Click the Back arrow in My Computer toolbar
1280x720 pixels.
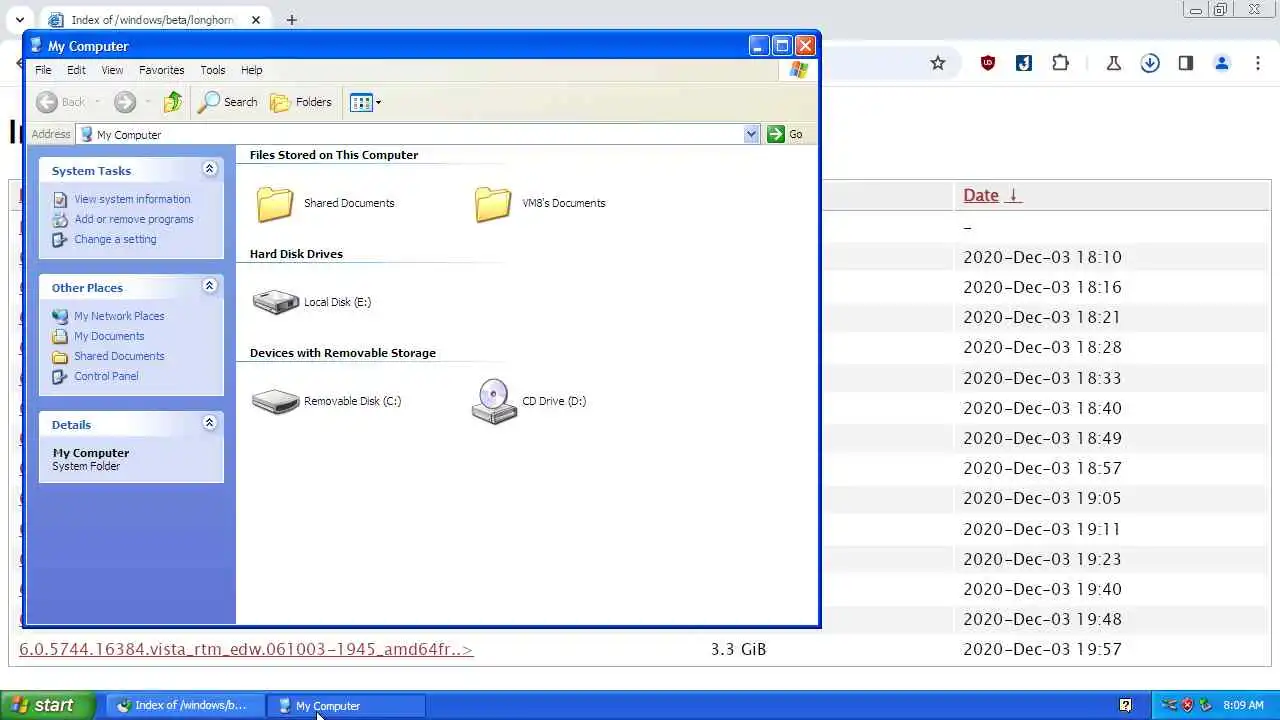(x=47, y=102)
